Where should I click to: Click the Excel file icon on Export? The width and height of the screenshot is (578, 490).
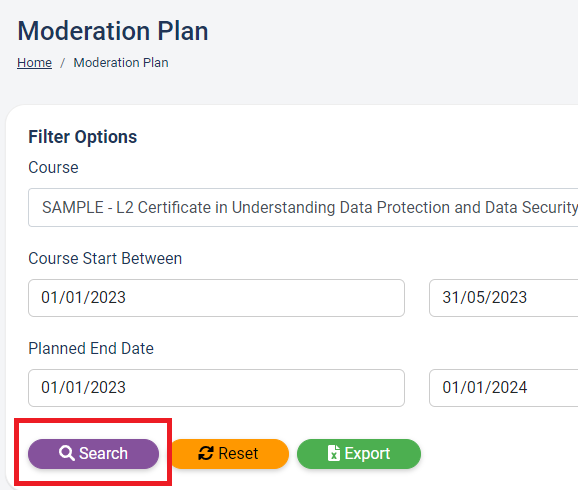[334, 453]
